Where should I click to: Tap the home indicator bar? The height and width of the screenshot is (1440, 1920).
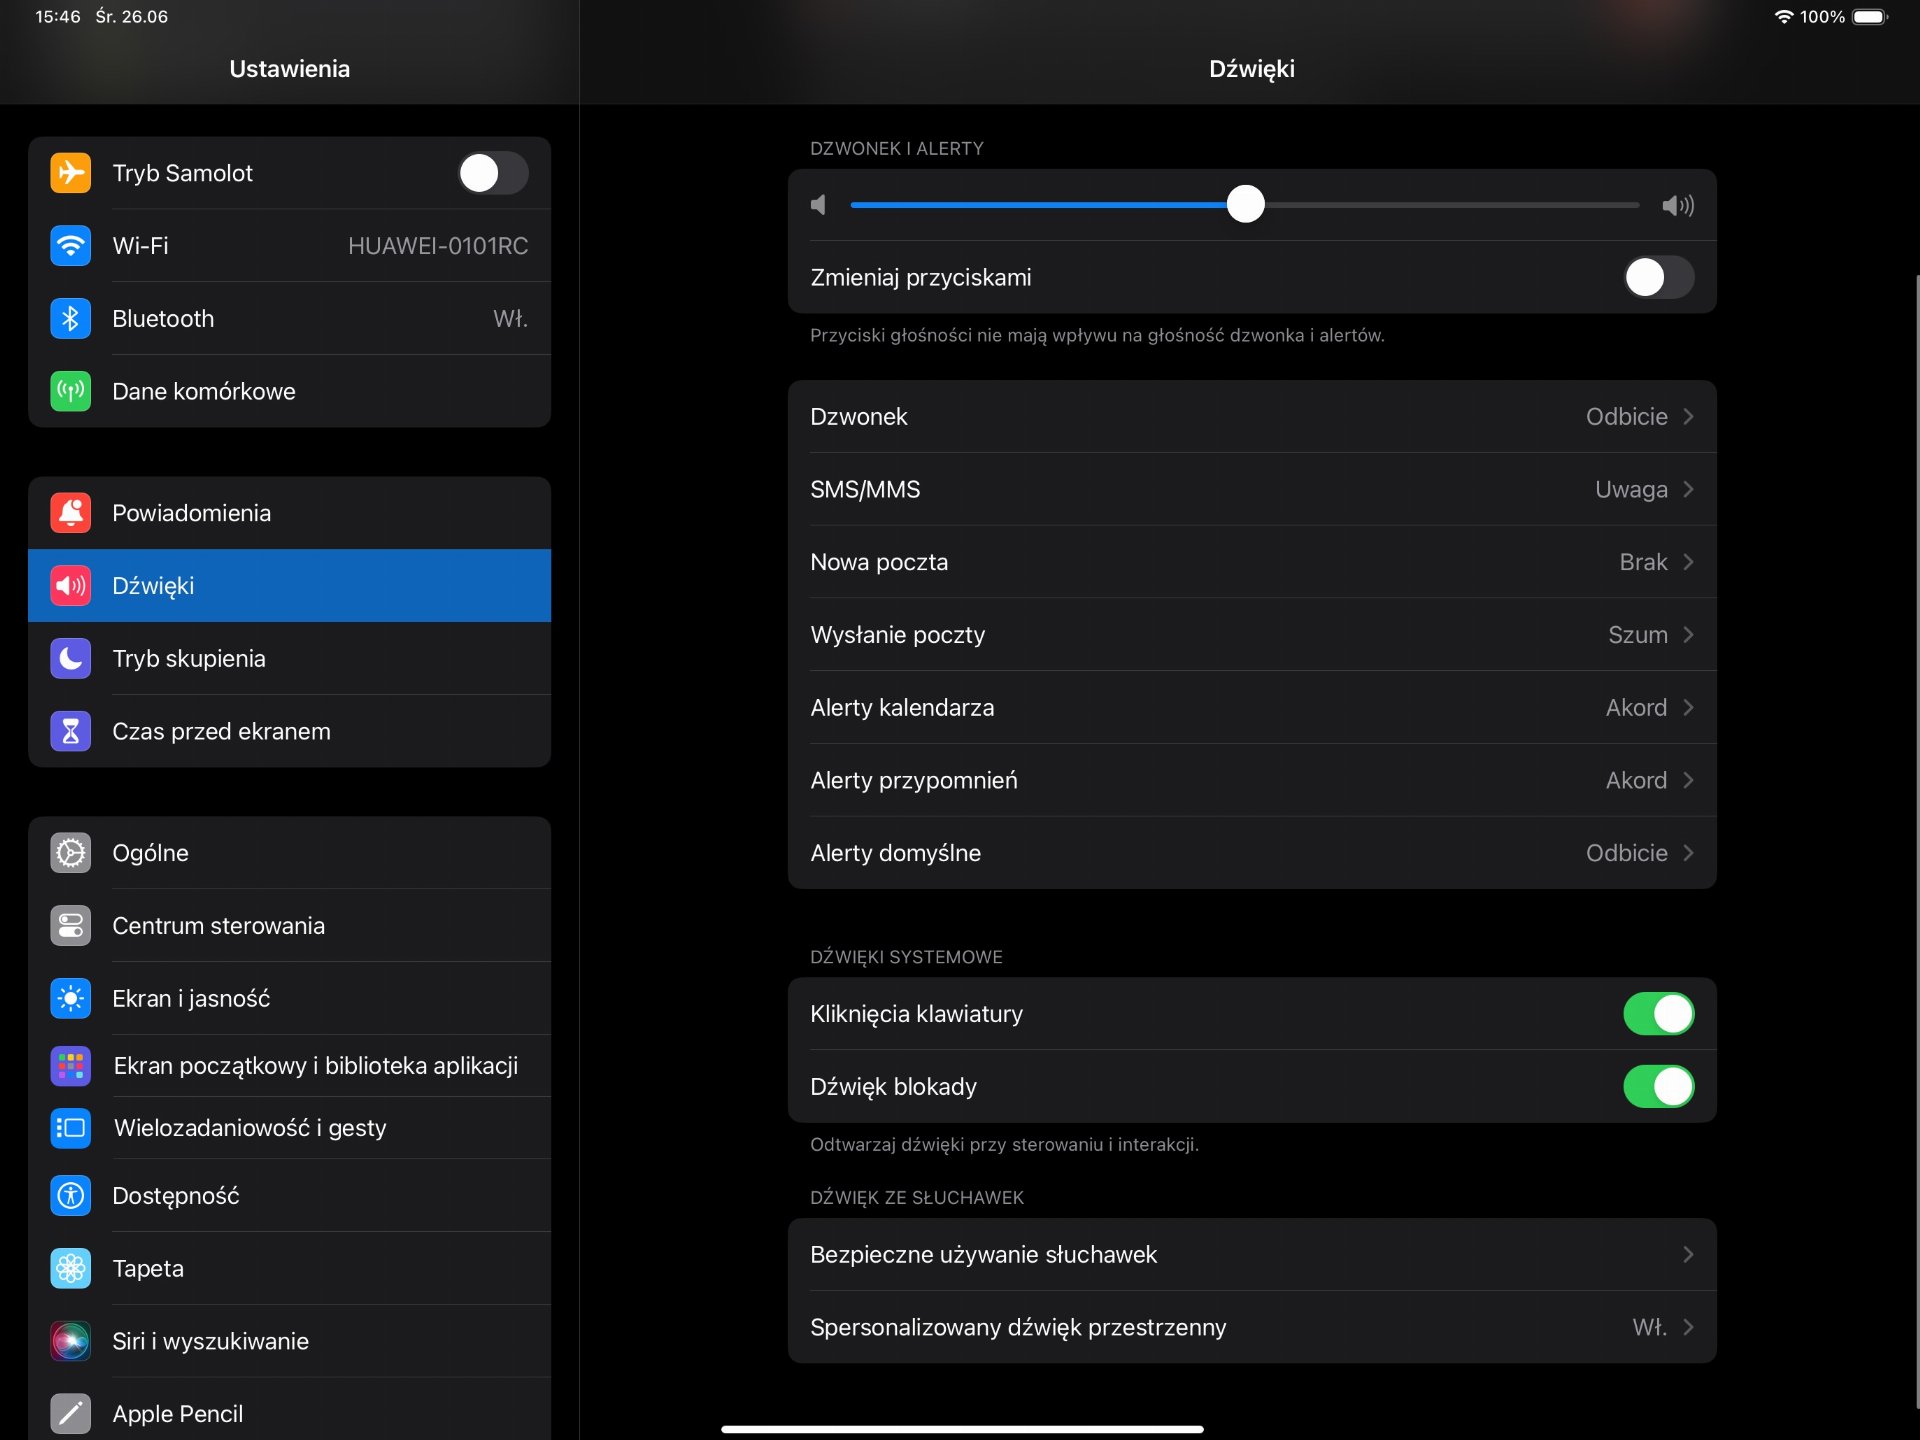click(962, 1429)
